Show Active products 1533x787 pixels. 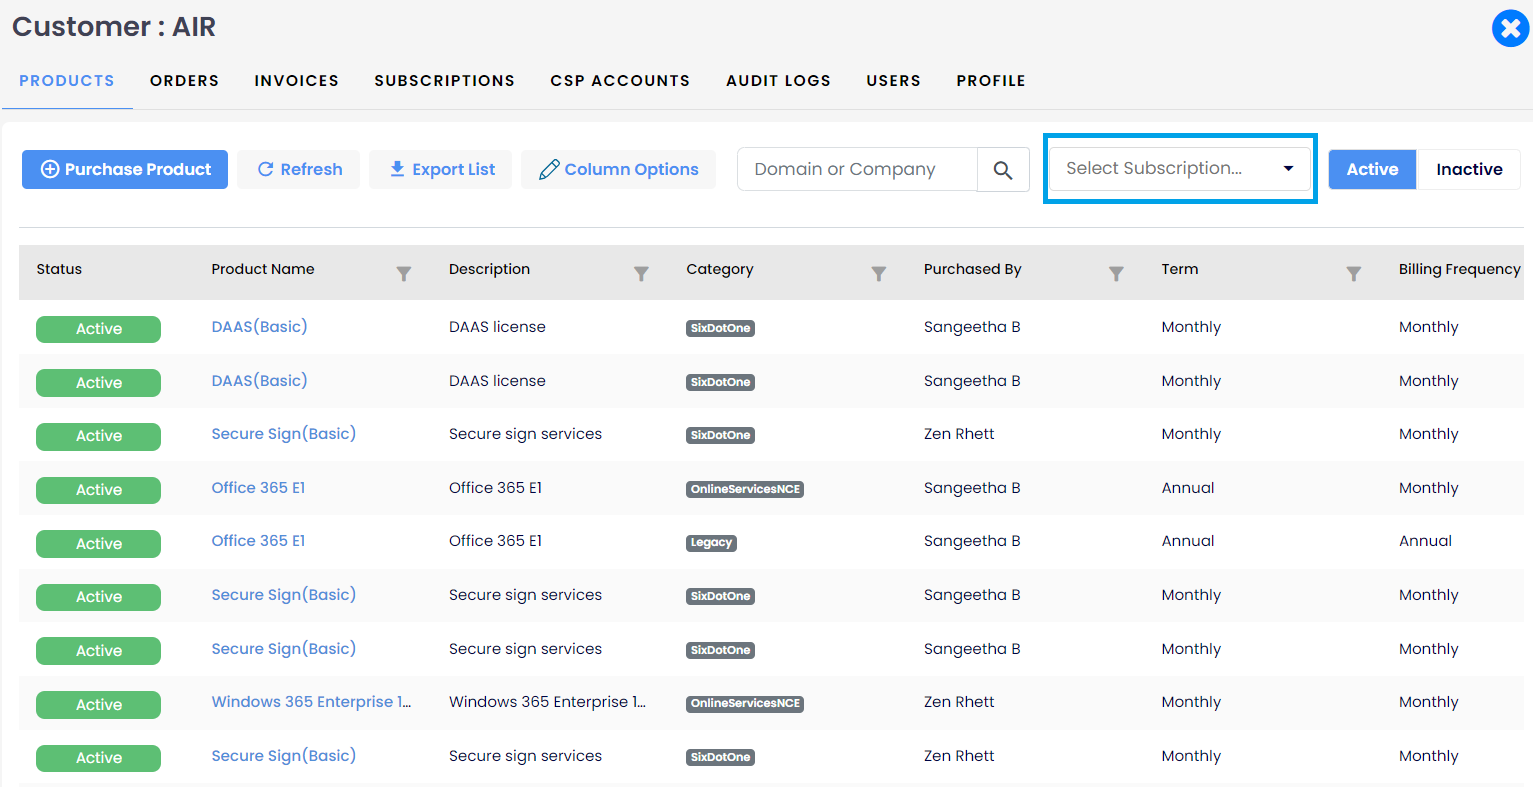click(1372, 169)
